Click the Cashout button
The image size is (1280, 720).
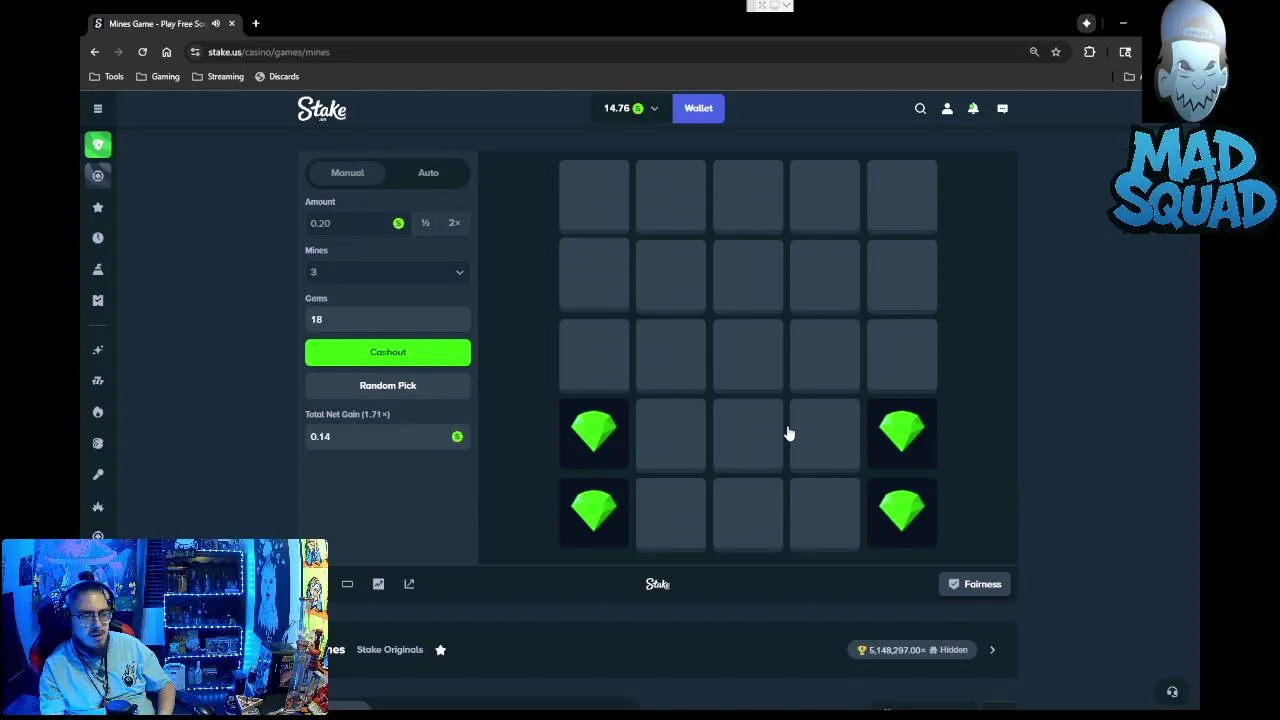click(x=388, y=352)
